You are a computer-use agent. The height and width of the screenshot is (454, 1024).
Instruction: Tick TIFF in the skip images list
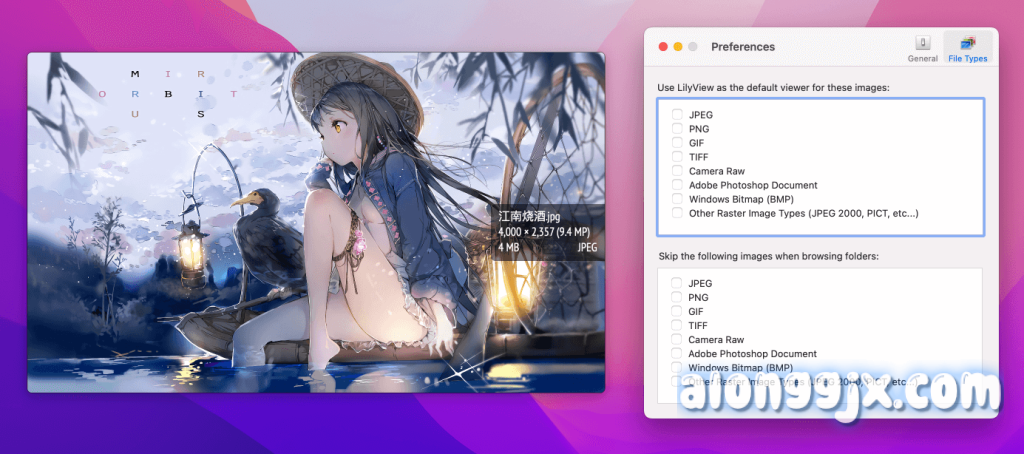(677, 325)
